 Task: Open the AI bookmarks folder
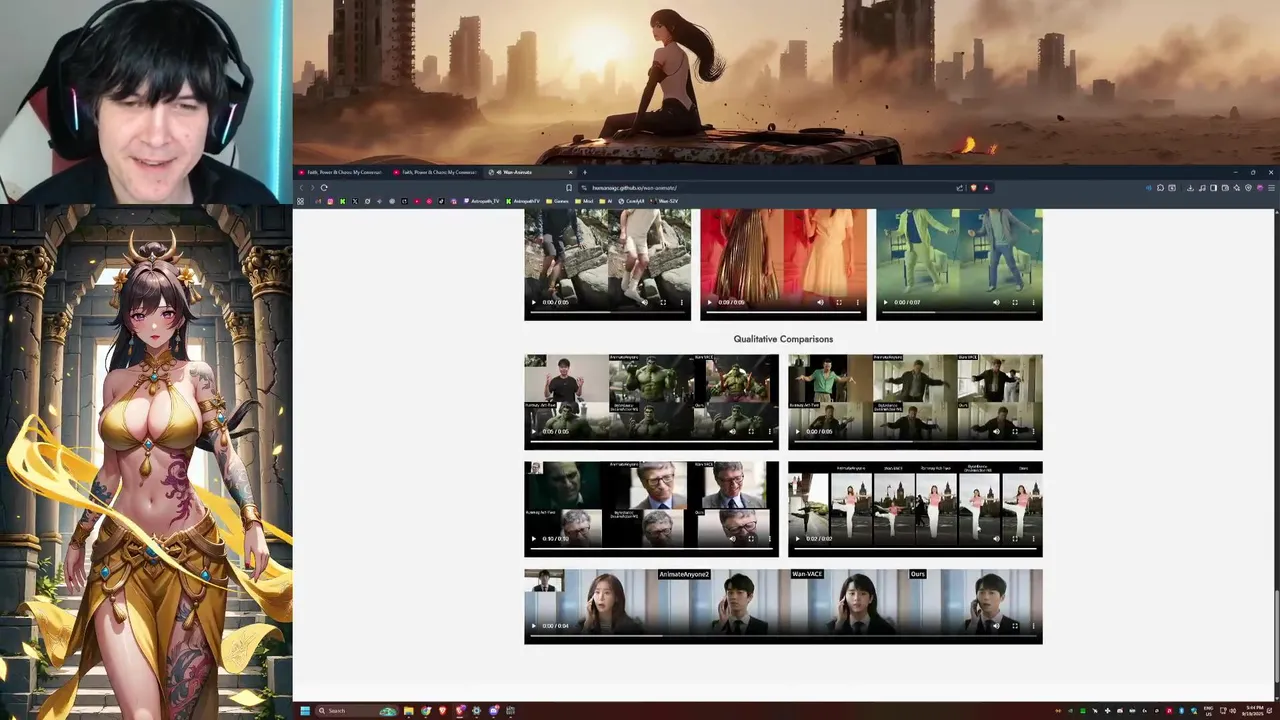click(606, 201)
